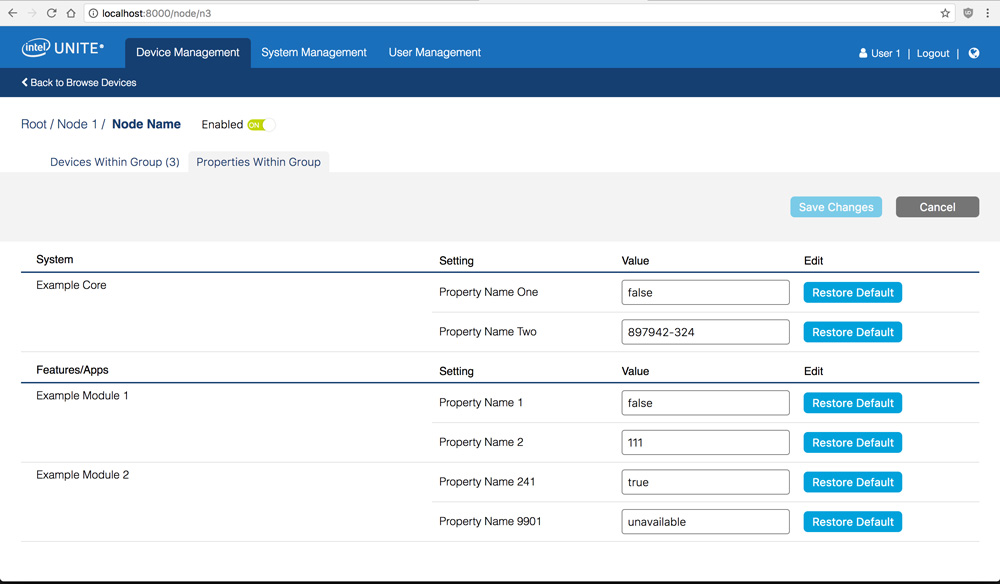
Task: Click the Example Module 2 label
Action: pyautogui.click(x=82, y=474)
